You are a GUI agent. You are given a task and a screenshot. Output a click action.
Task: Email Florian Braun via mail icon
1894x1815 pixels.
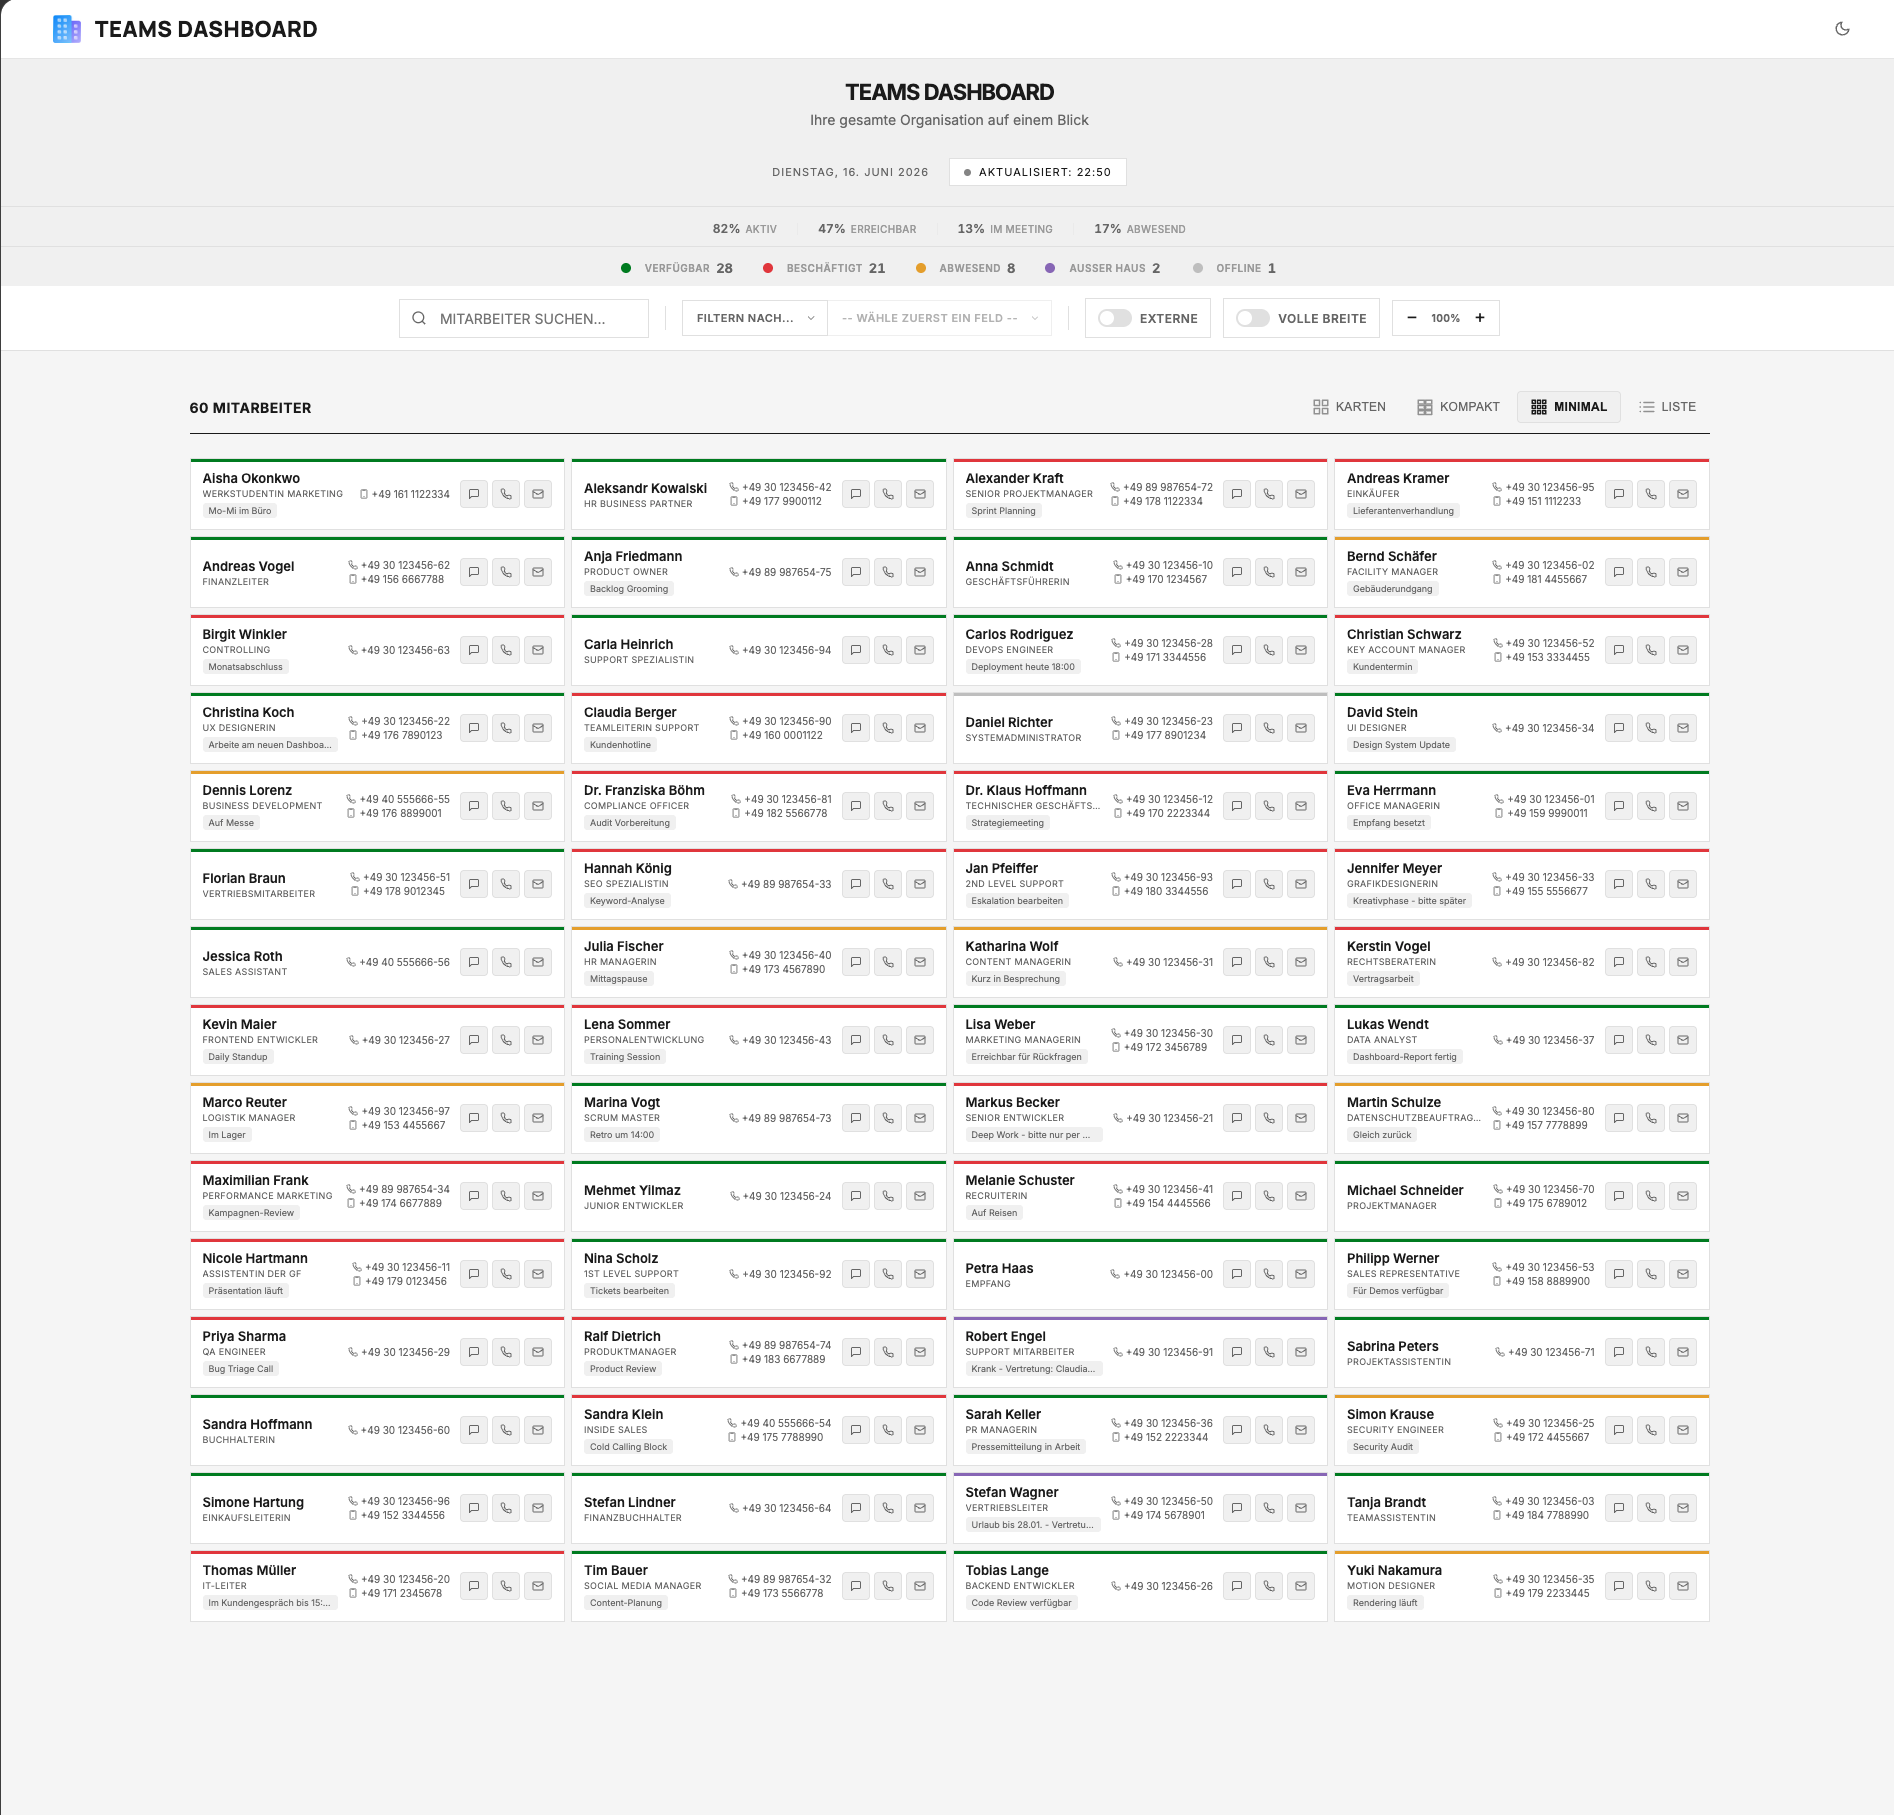click(x=538, y=884)
